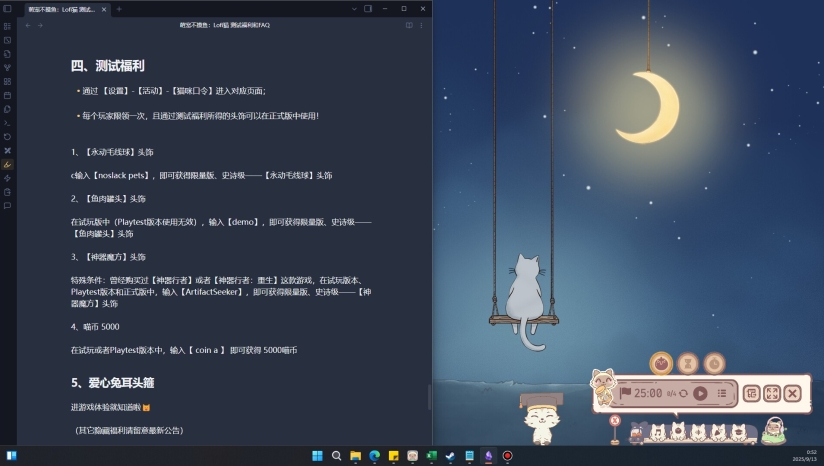Click the chat bubble icon in the ribbon
The height and width of the screenshot is (466, 824).
coord(7,206)
